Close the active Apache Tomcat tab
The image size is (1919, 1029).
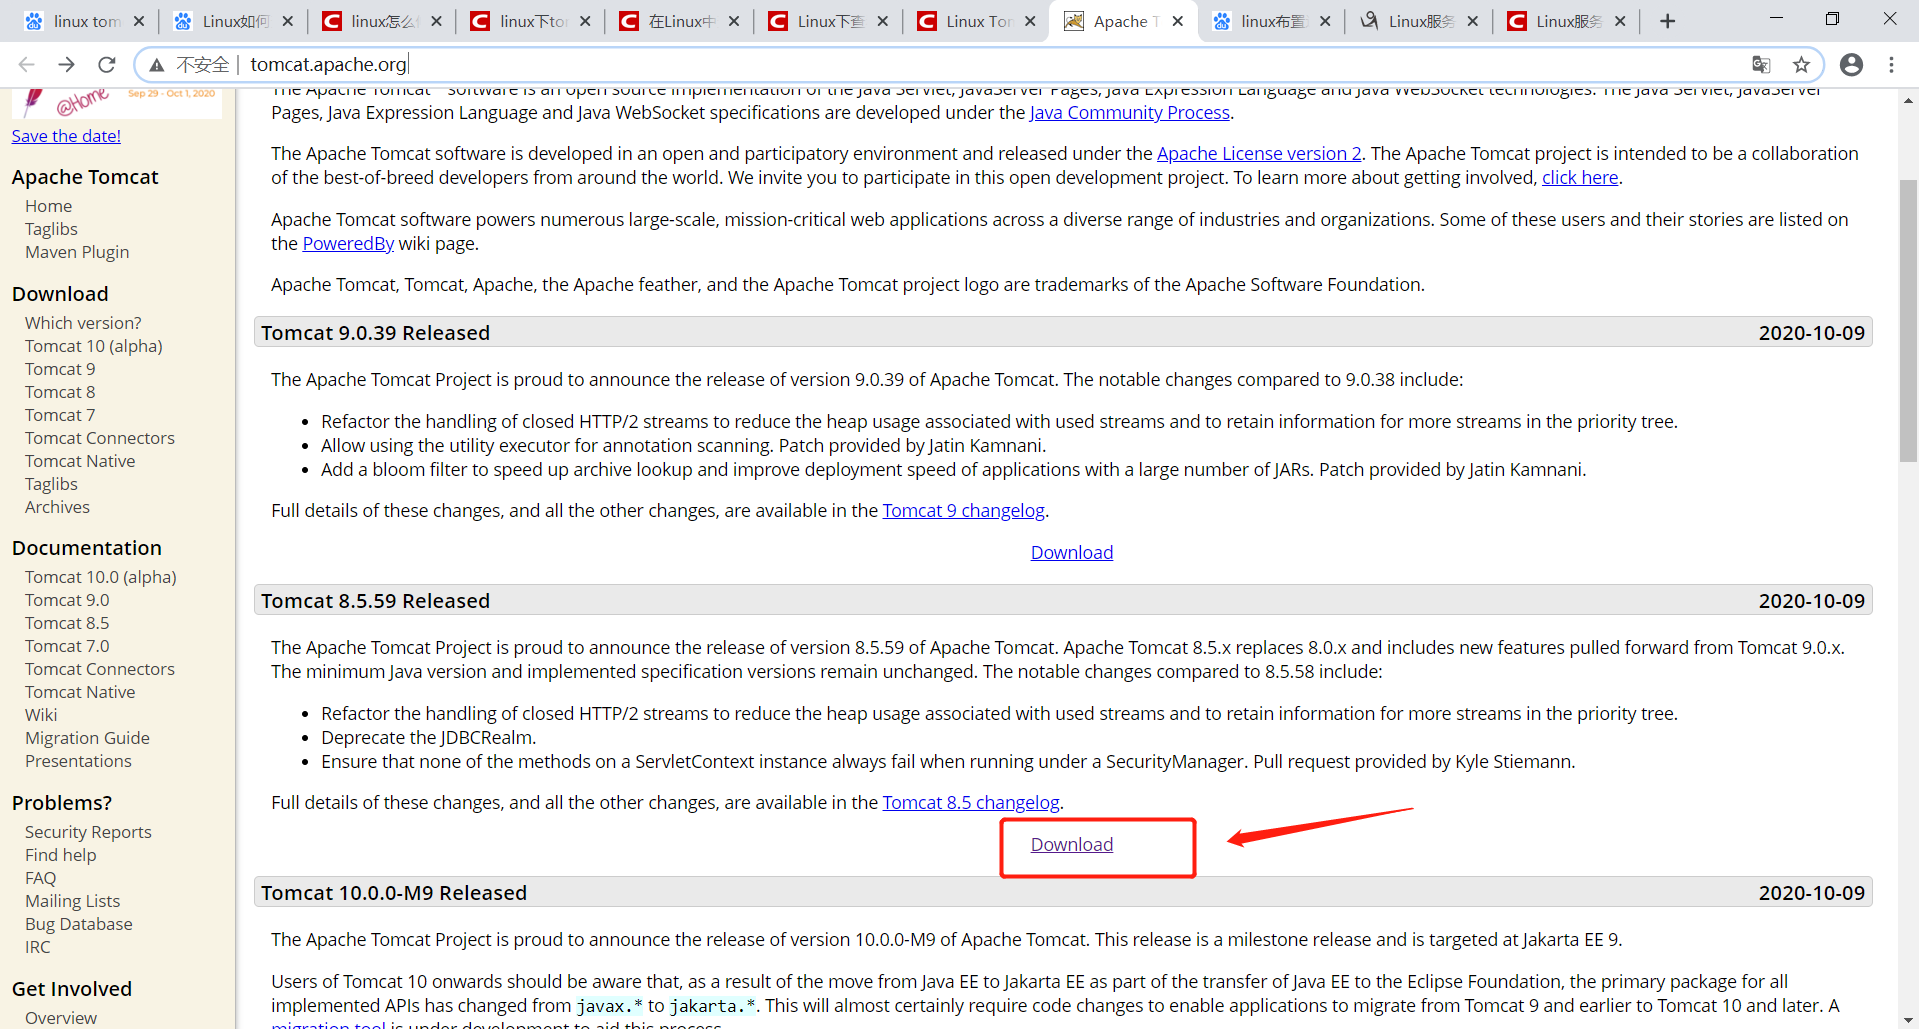coord(1178,21)
